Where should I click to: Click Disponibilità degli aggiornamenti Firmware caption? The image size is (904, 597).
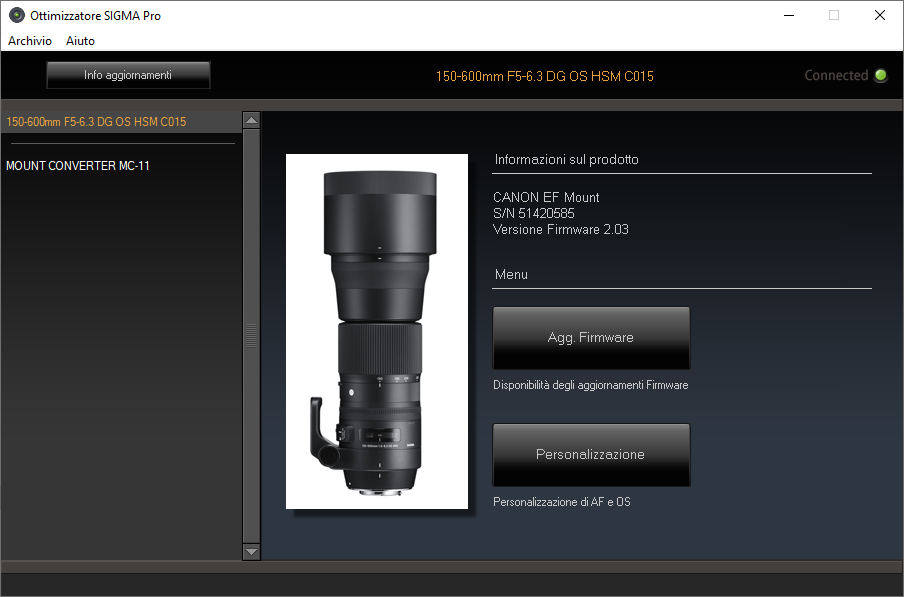(590, 385)
